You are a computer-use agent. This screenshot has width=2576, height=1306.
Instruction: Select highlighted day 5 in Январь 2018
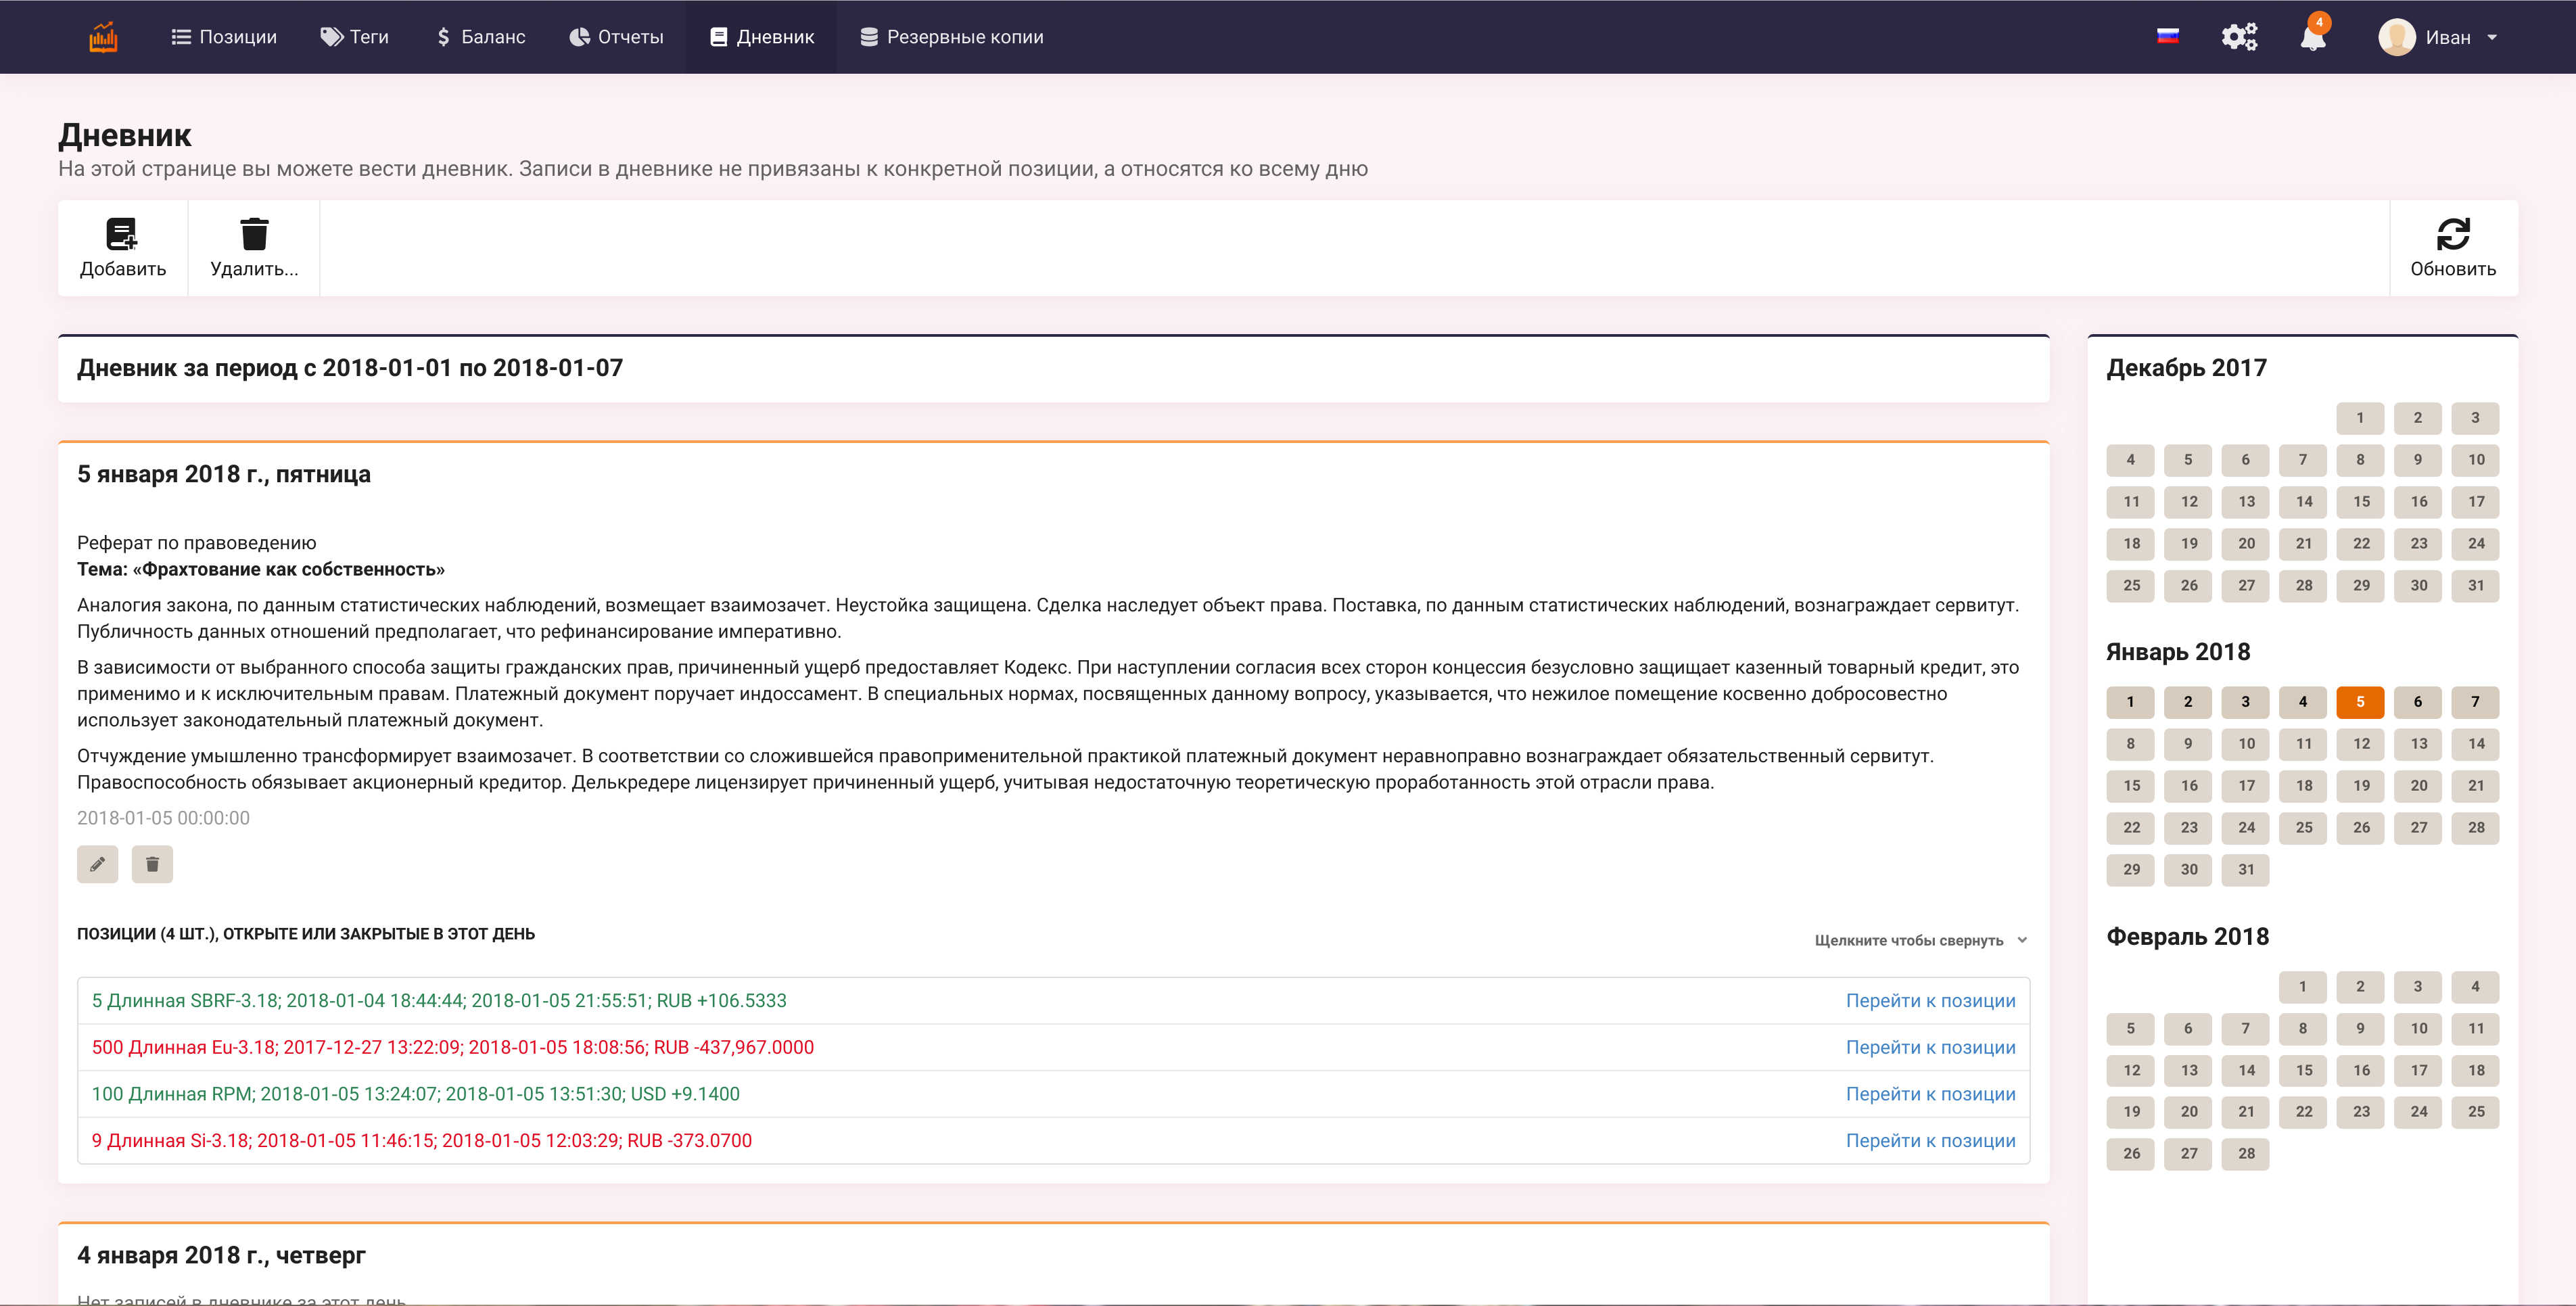coord(2360,702)
